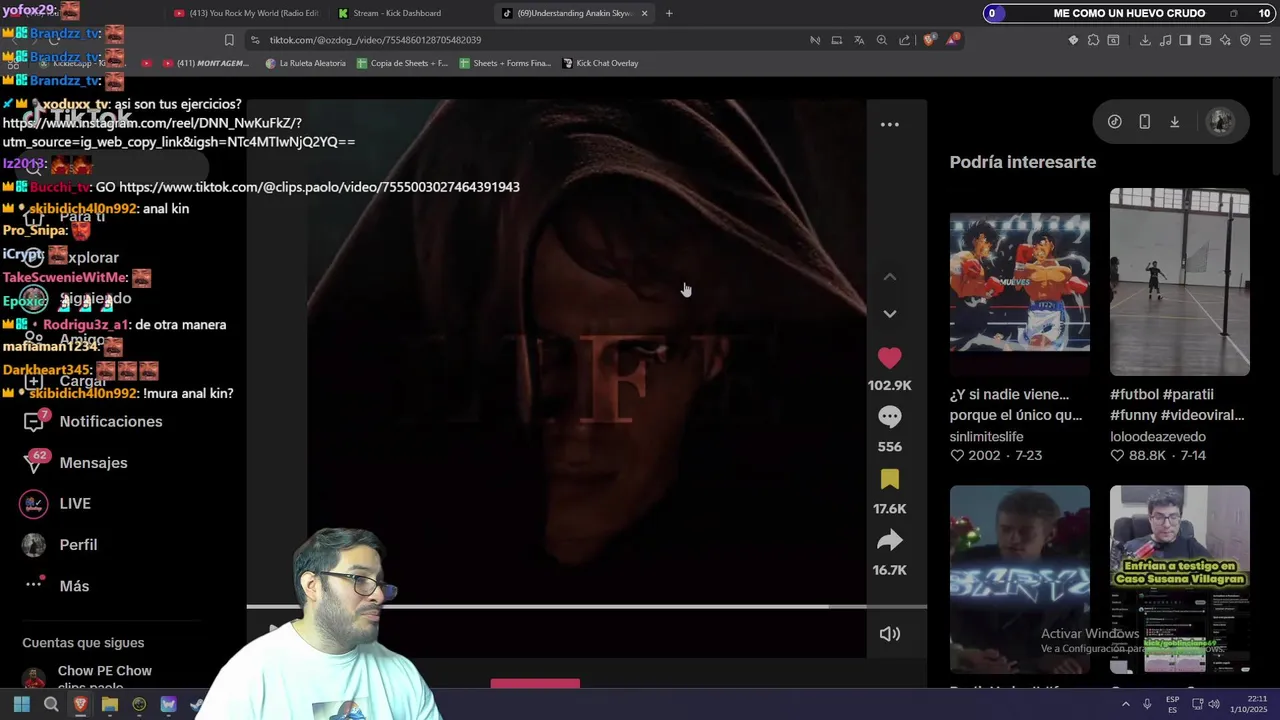Click the loloodeazevedo author link

click(1158, 437)
